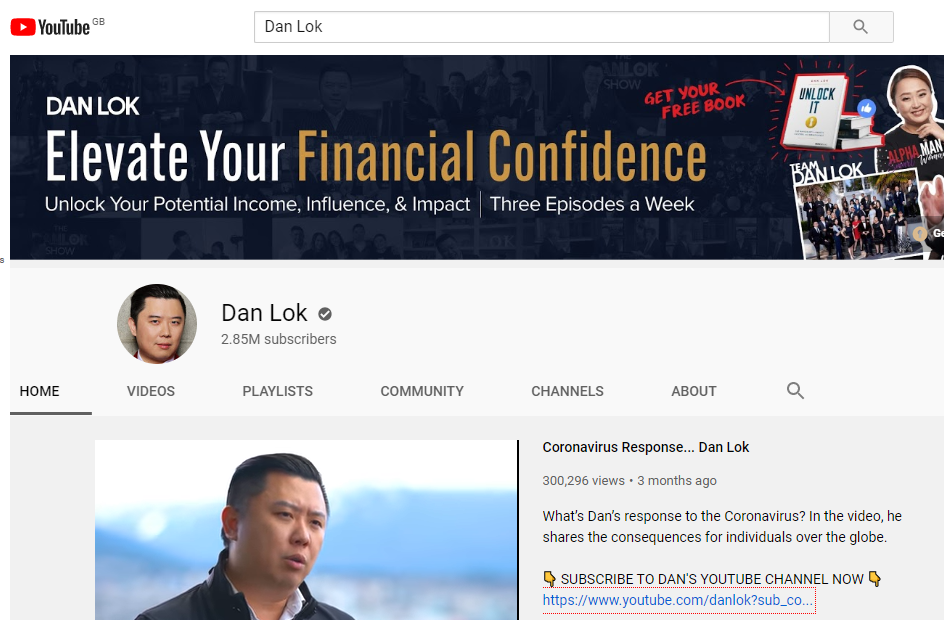Click Dan Lok's round profile picture
944x620 pixels.
pyautogui.click(x=157, y=324)
